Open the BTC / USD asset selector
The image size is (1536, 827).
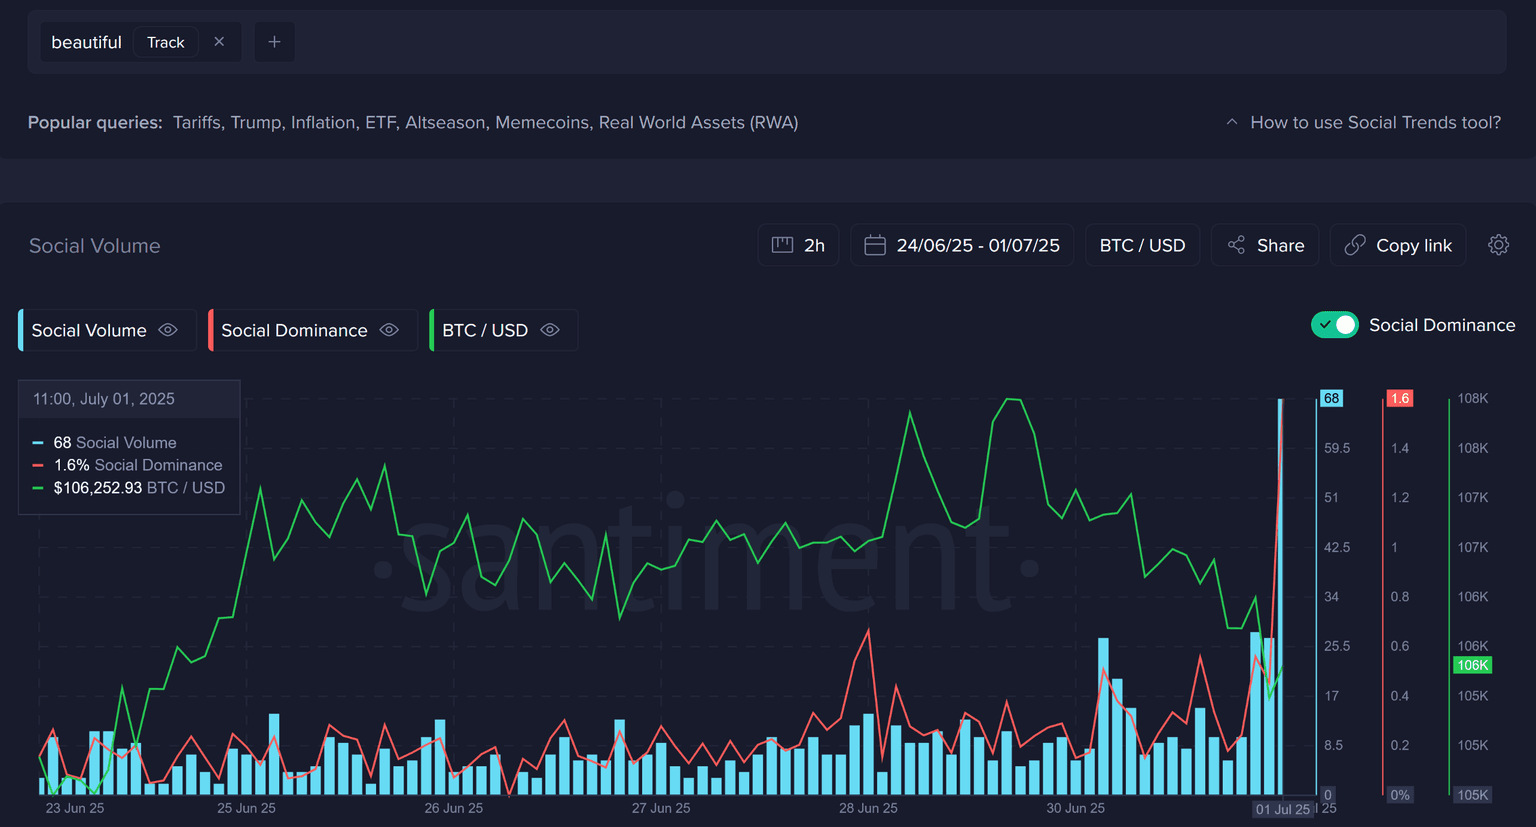pyautogui.click(x=1142, y=245)
